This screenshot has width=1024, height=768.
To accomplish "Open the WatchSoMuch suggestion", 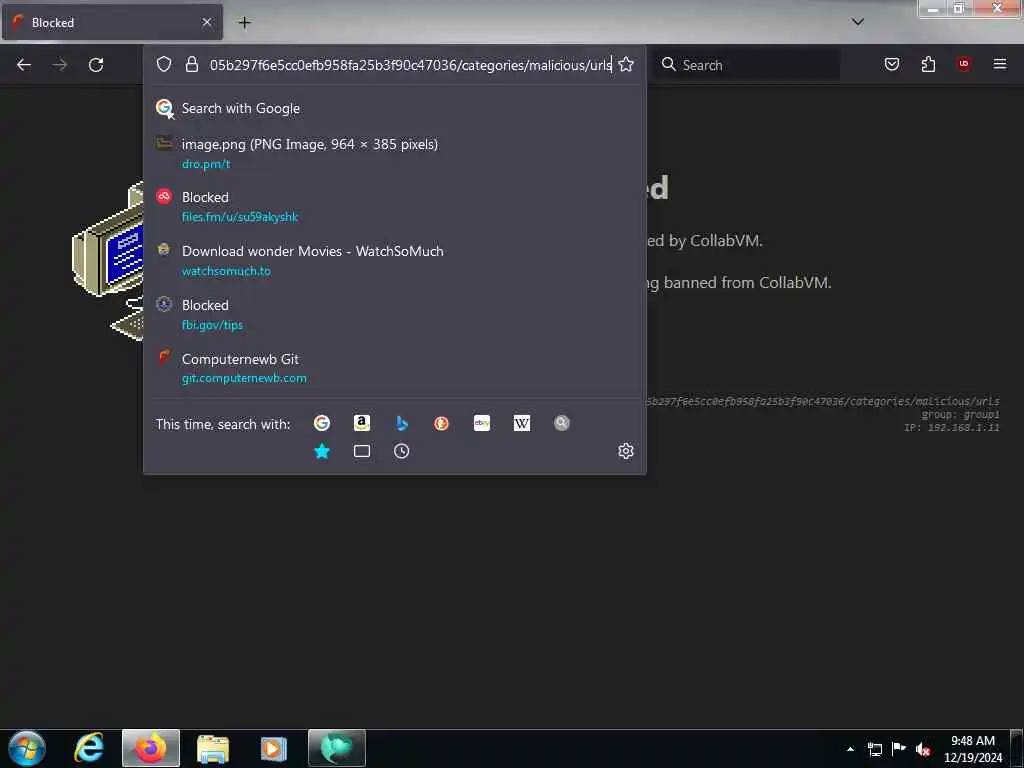I will coord(394,261).
